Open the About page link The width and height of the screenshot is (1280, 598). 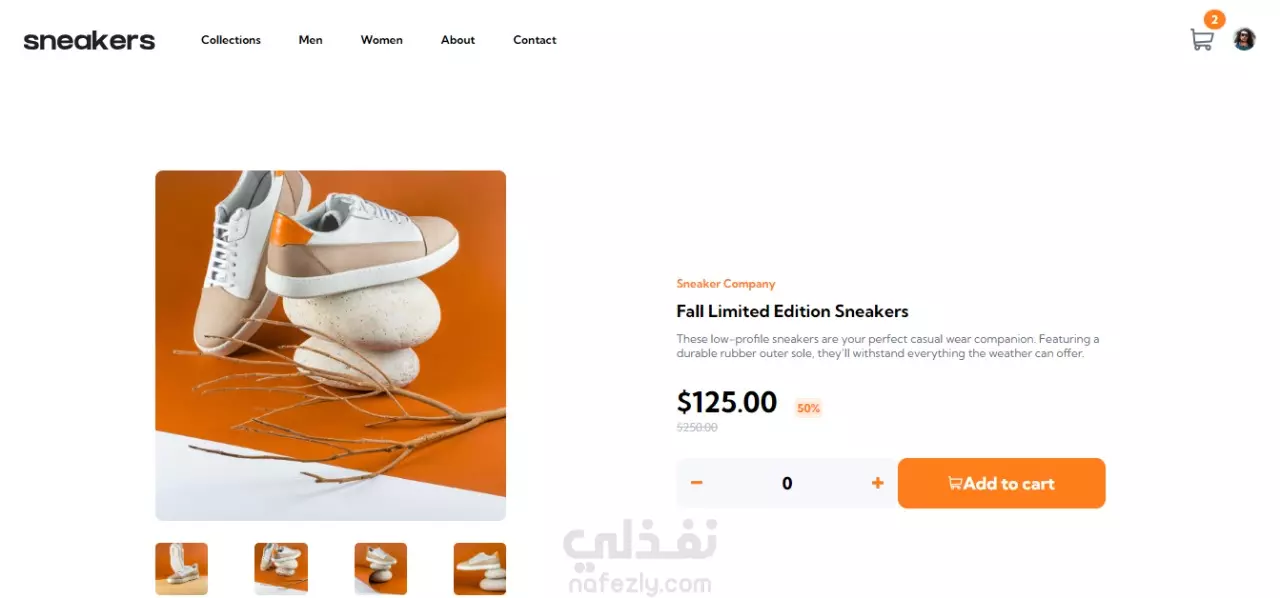click(458, 40)
